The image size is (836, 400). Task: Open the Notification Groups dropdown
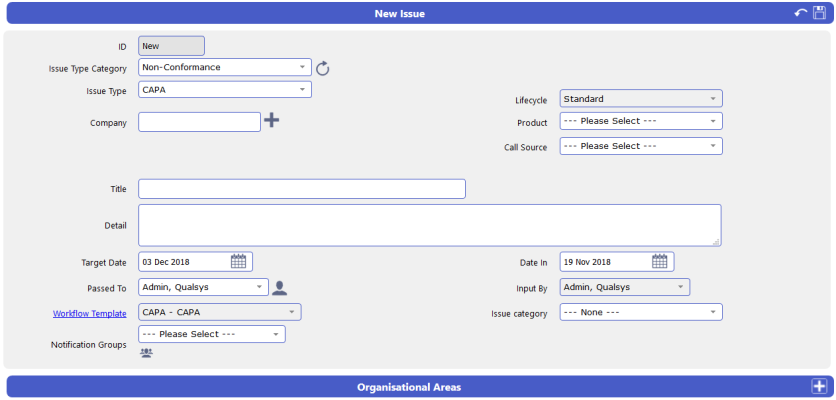212,334
